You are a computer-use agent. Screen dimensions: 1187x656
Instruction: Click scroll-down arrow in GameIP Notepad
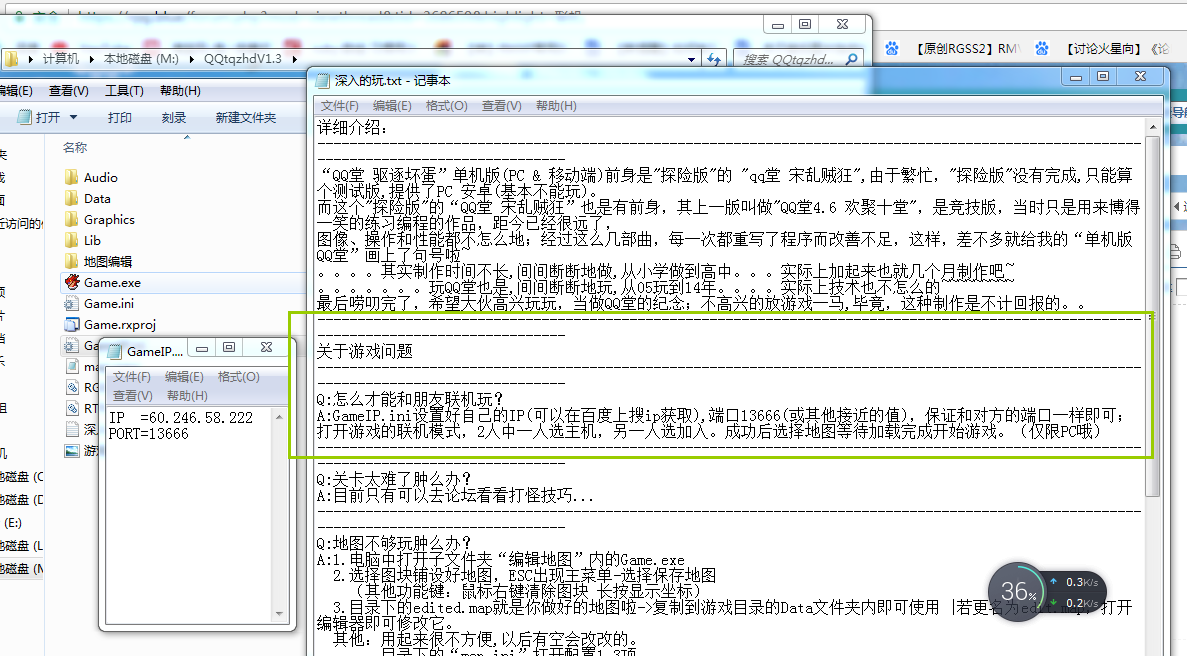[x=279, y=614]
